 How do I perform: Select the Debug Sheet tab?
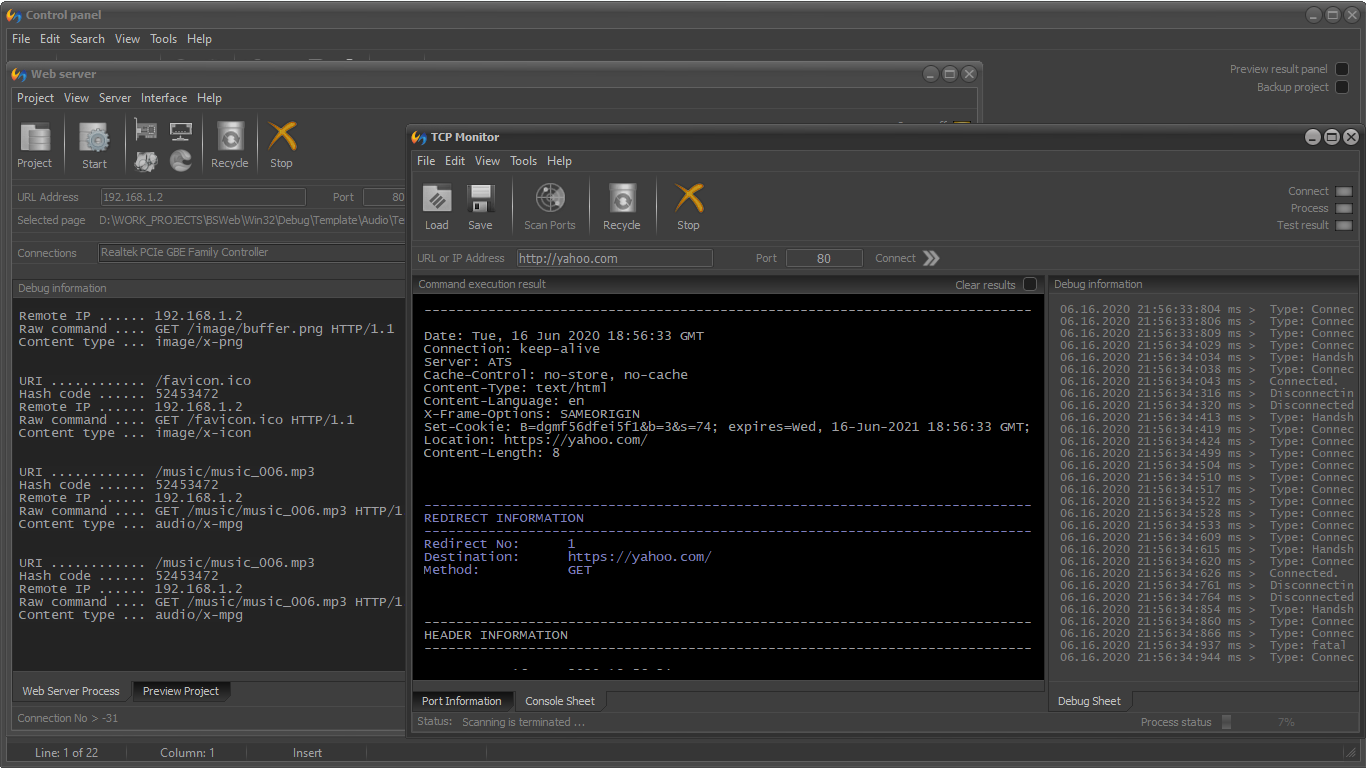click(x=1089, y=701)
